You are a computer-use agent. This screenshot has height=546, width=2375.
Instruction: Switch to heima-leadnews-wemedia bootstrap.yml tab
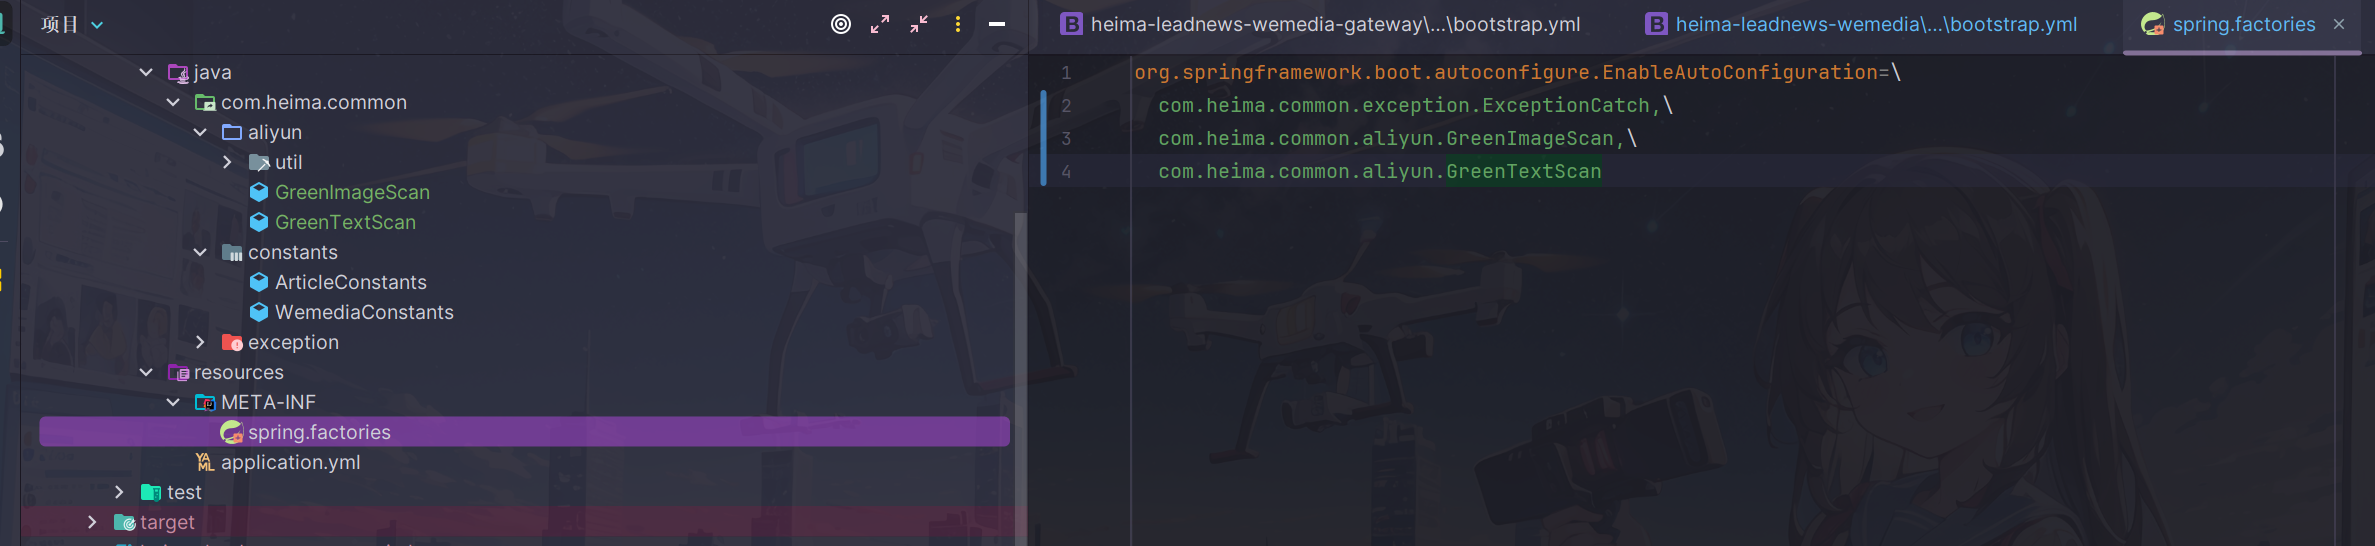click(1861, 24)
